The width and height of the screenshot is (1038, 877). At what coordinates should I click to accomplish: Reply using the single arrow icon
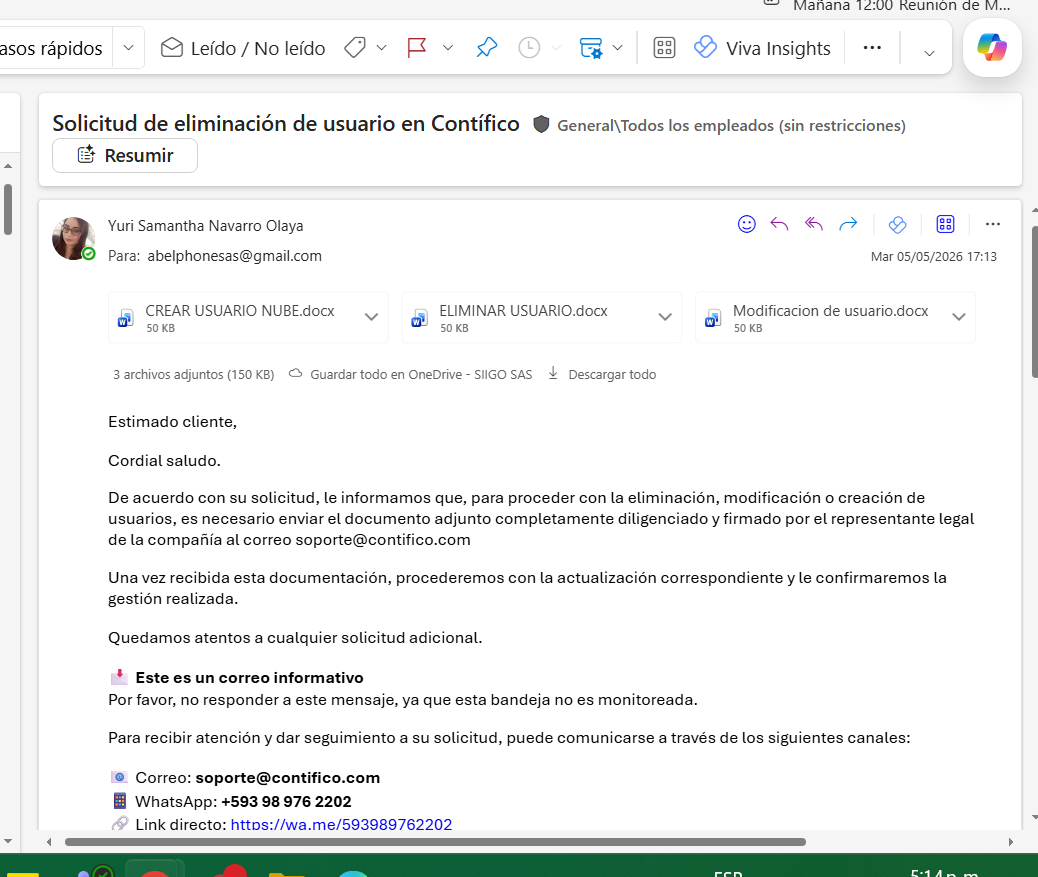click(x=779, y=224)
